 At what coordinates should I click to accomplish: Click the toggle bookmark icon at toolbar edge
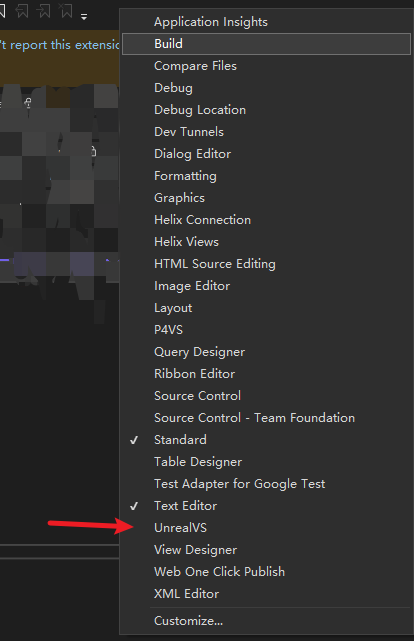point(2,11)
